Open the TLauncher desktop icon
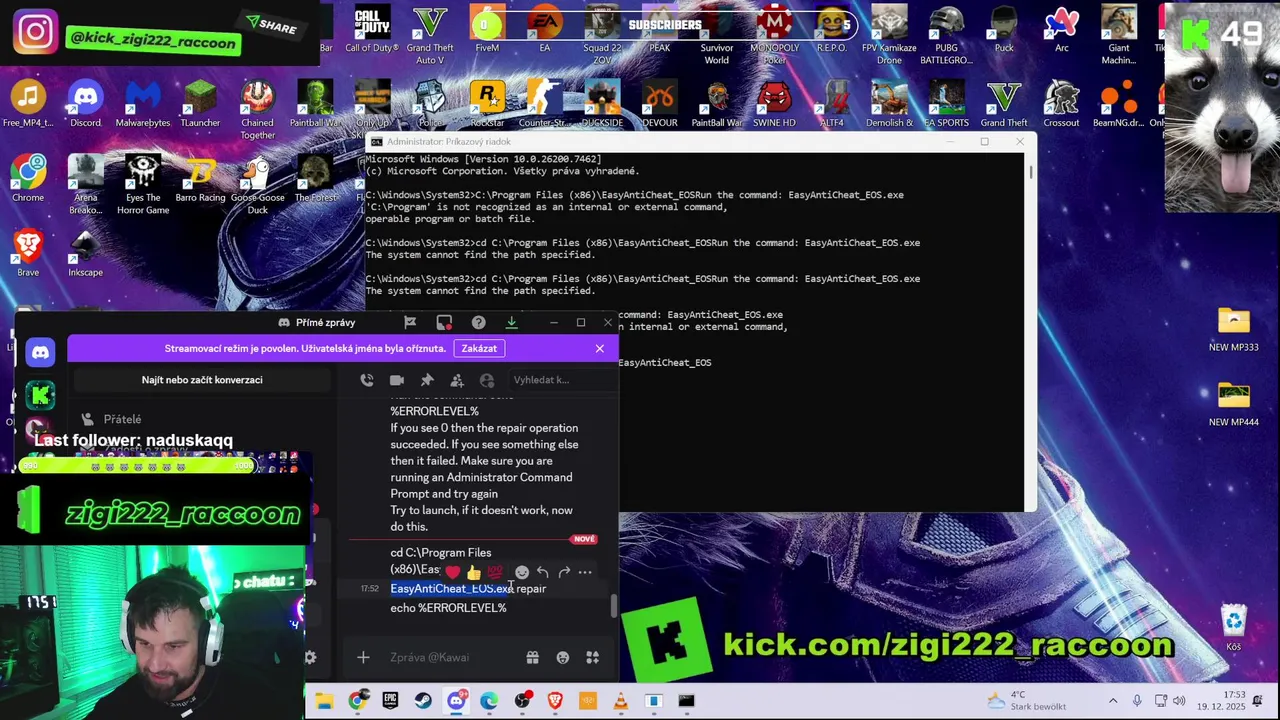 [200, 104]
